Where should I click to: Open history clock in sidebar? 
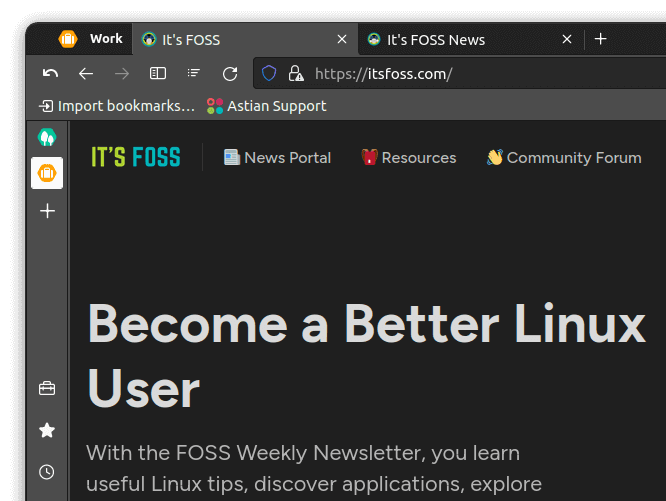[47, 472]
